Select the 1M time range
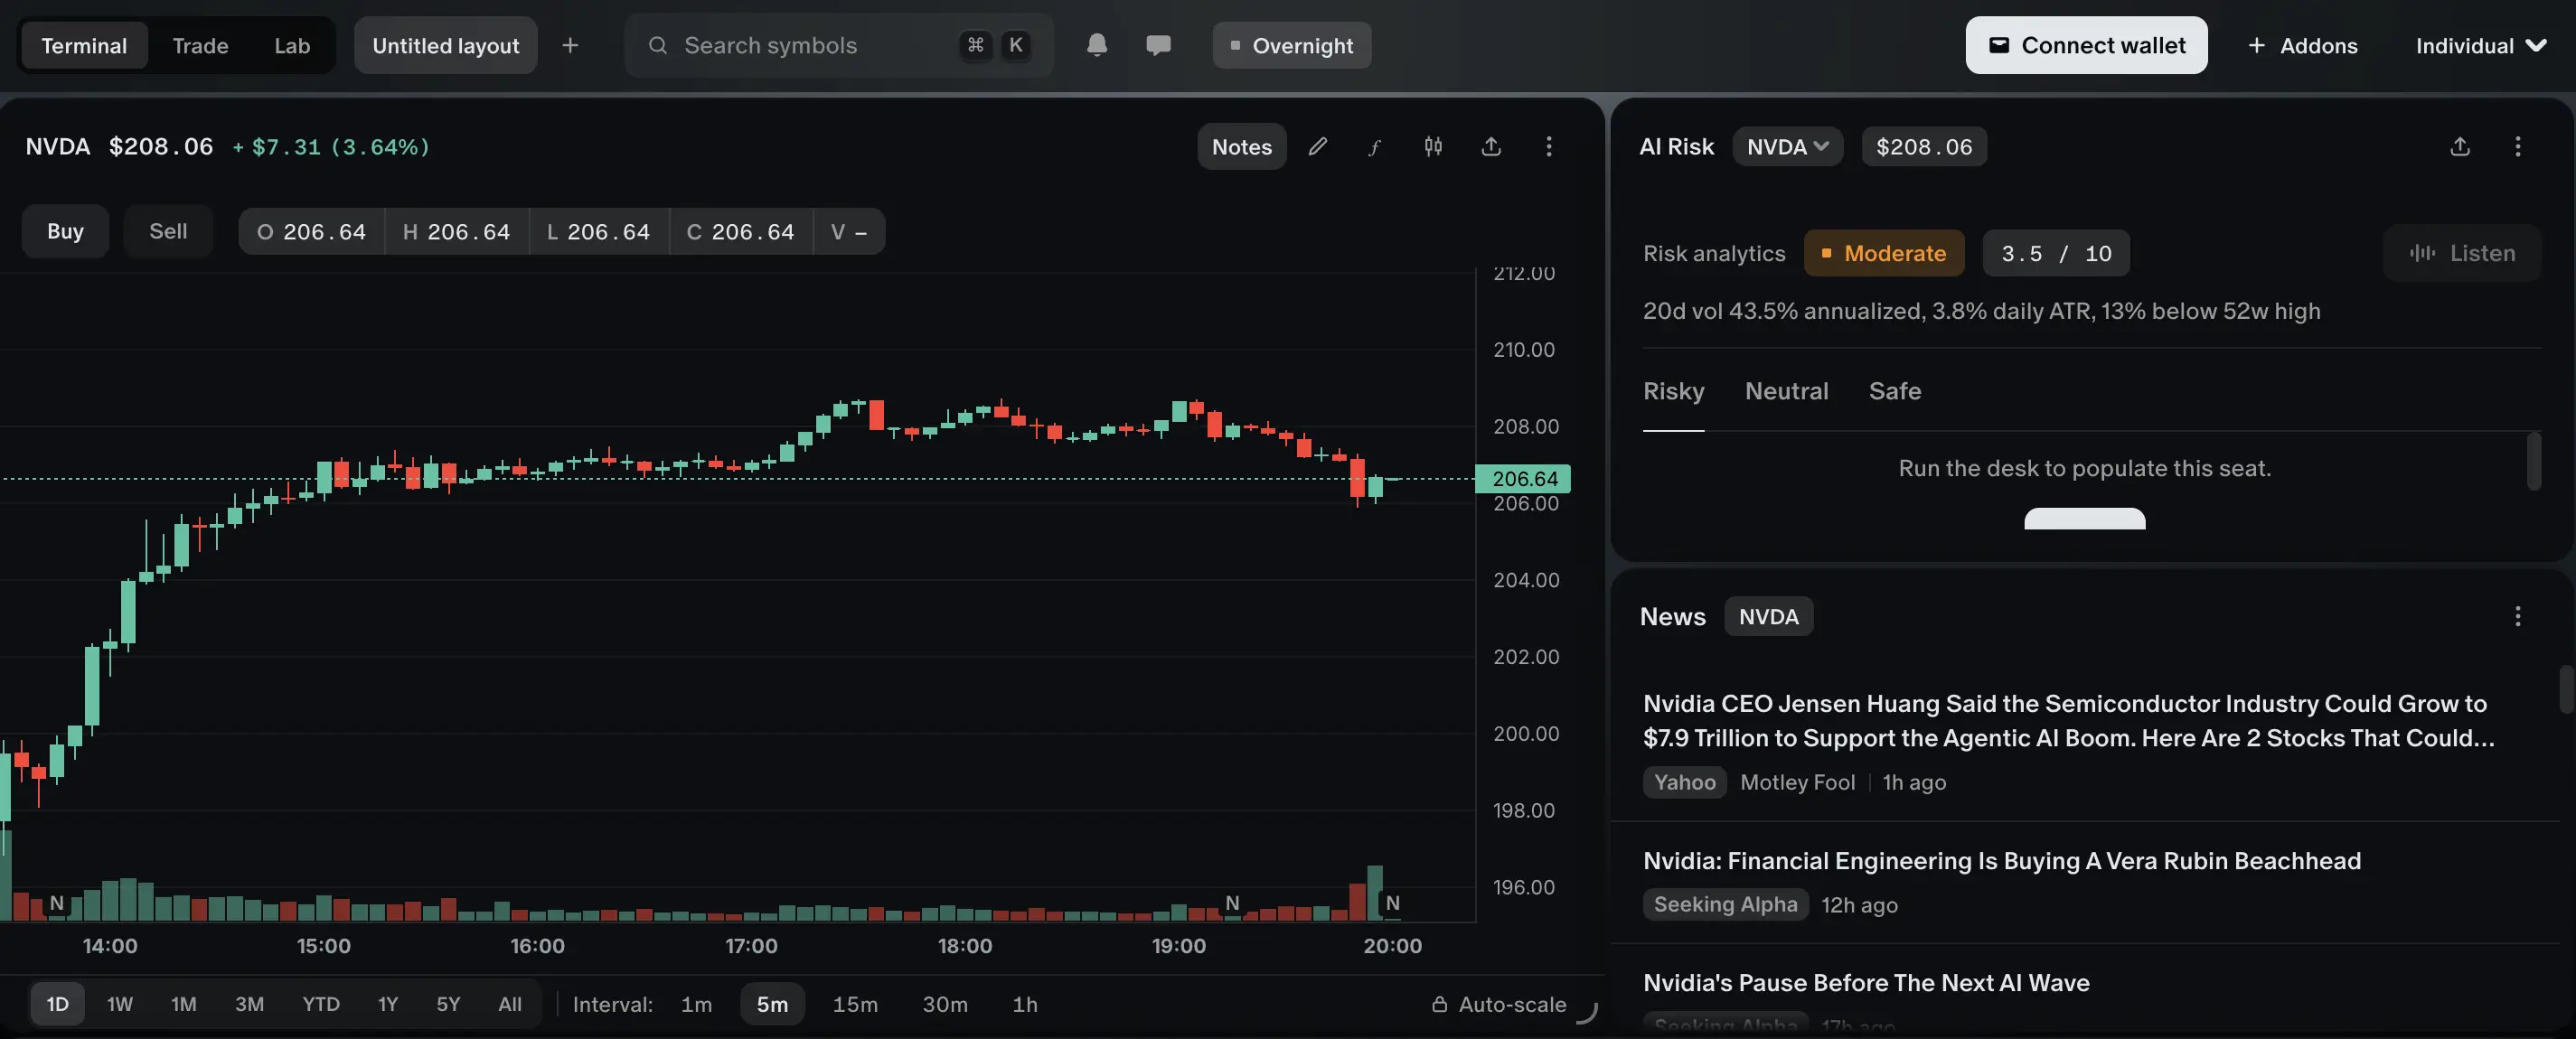 point(183,1004)
